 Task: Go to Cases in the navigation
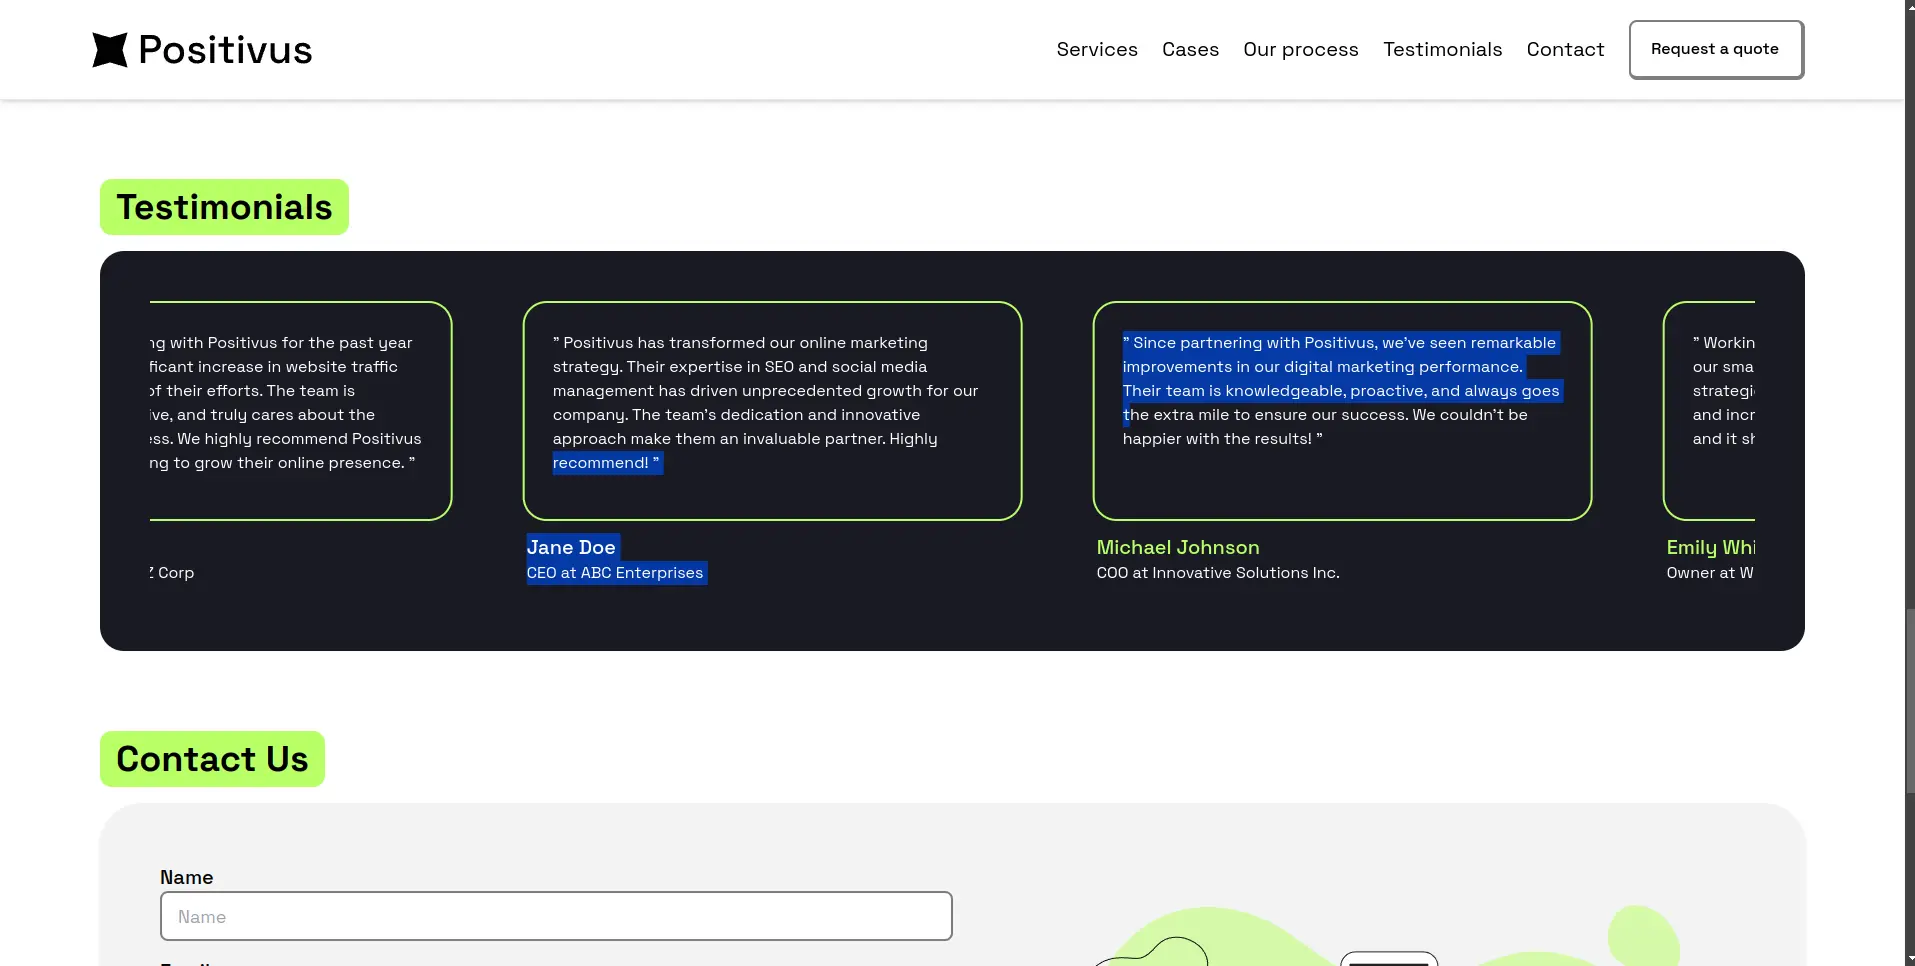(1190, 50)
